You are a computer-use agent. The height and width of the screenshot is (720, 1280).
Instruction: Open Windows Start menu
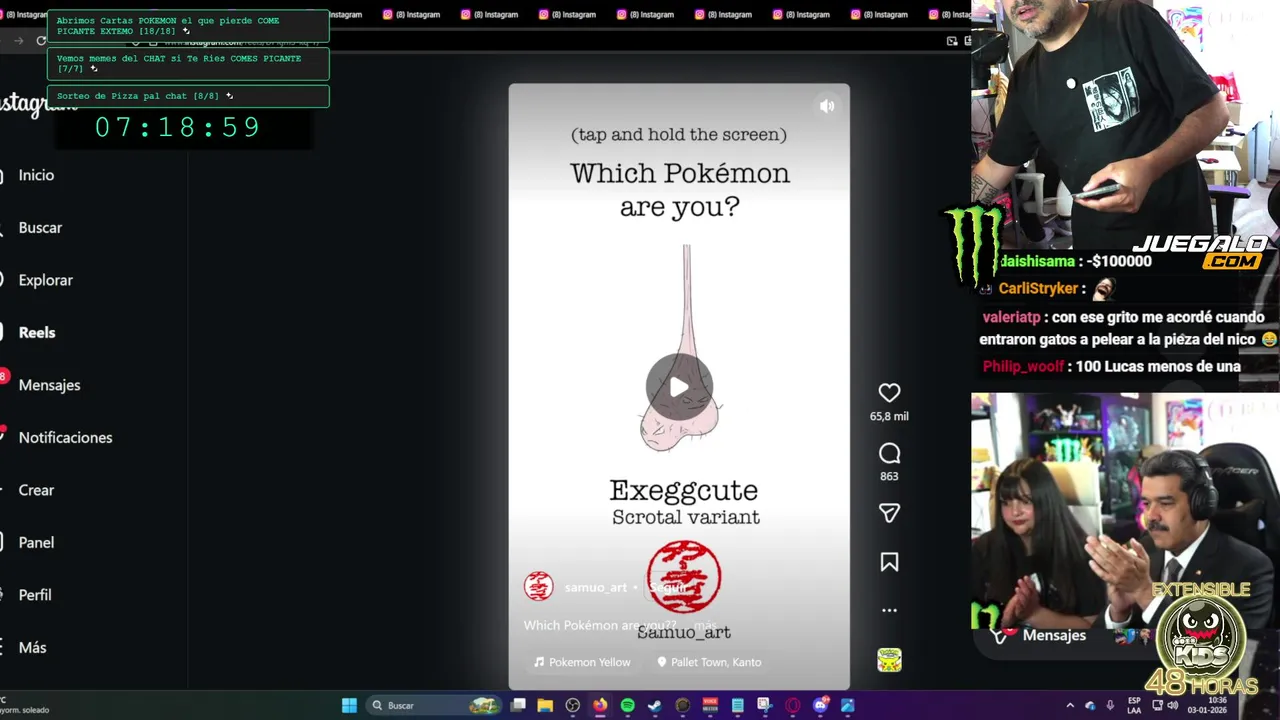pyautogui.click(x=349, y=705)
